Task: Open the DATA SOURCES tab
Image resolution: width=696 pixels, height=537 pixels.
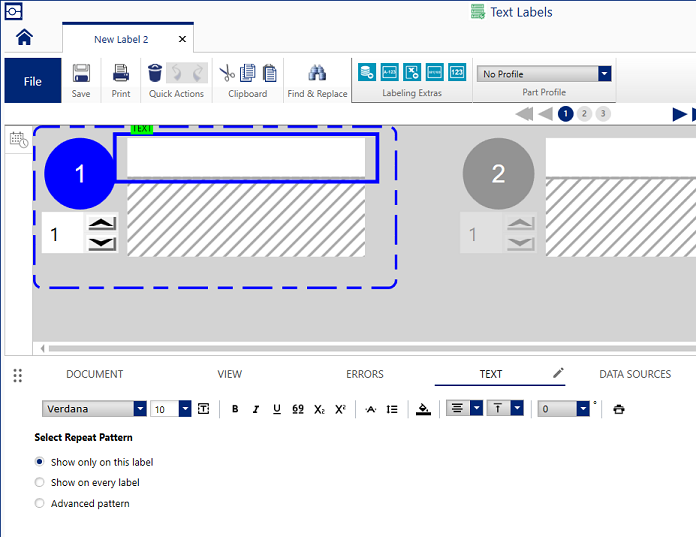Action: 635,374
